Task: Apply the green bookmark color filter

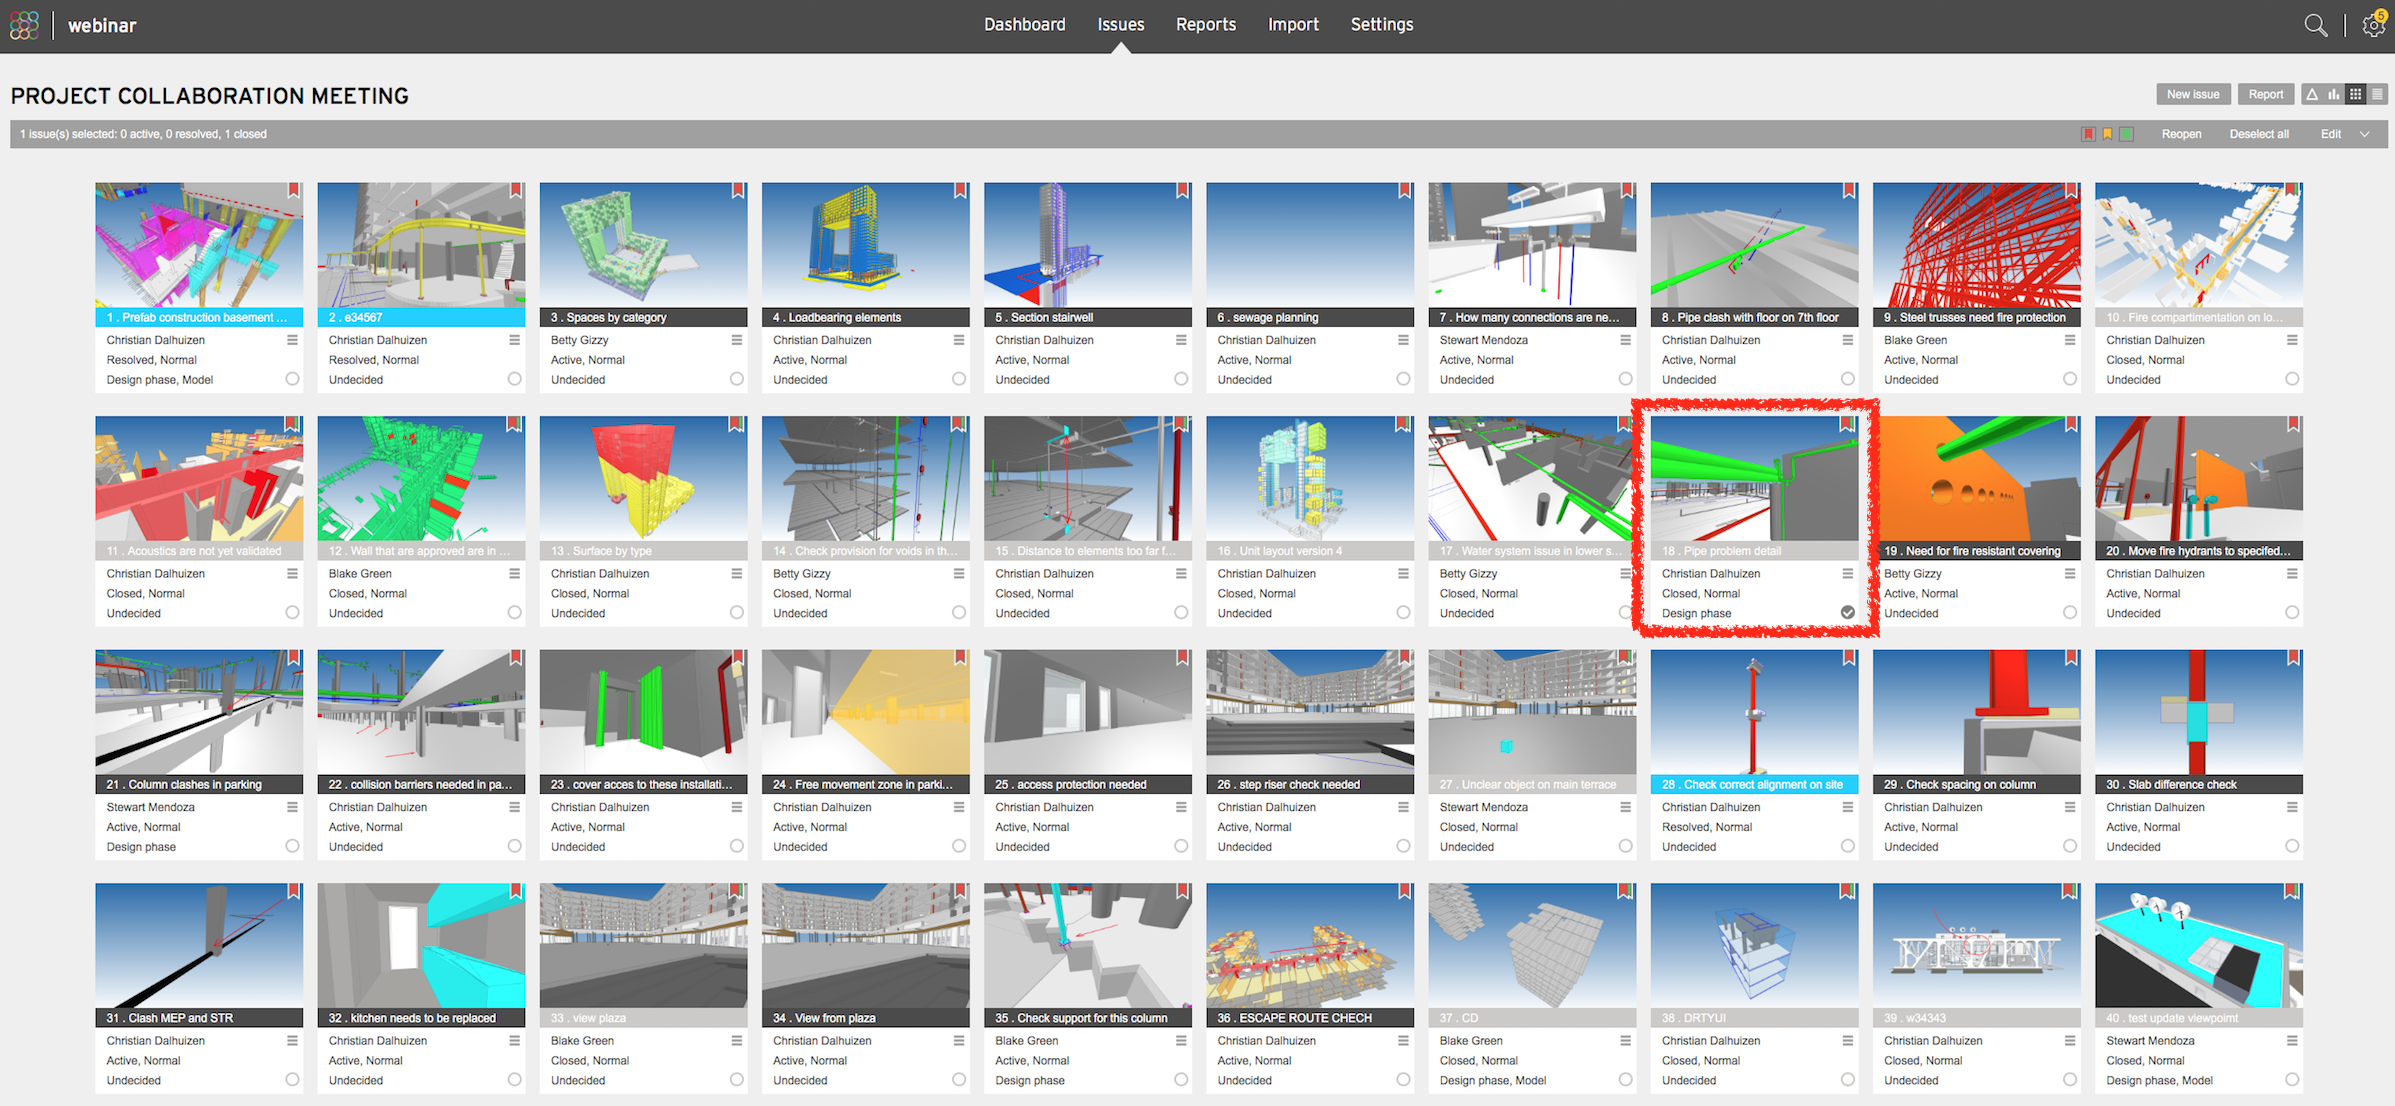Action: [x=2127, y=134]
